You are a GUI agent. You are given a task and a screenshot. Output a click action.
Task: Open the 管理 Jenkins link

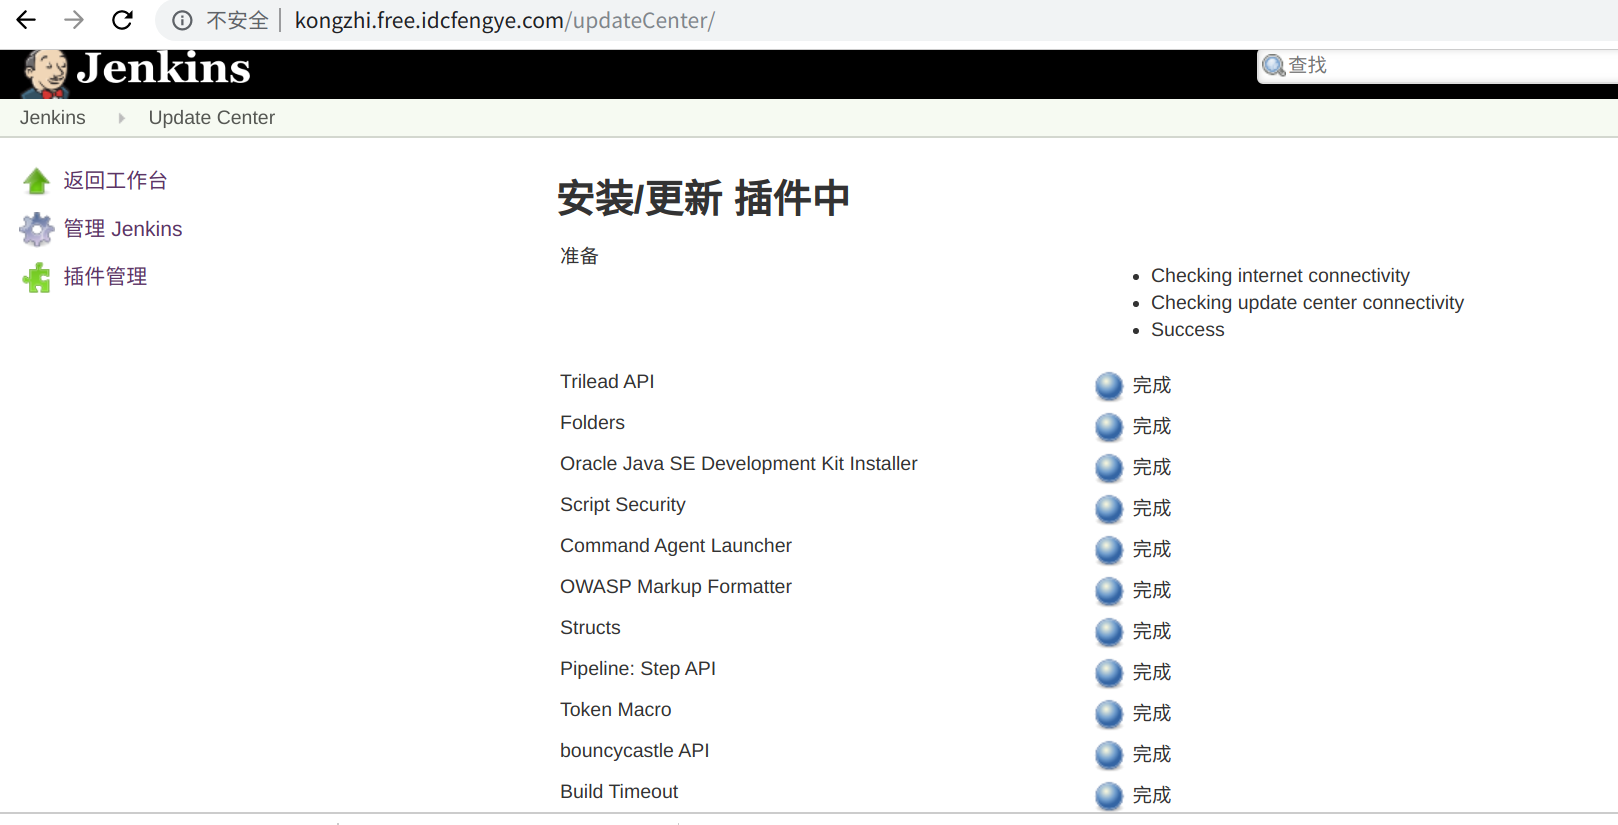pyautogui.click(x=123, y=229)
